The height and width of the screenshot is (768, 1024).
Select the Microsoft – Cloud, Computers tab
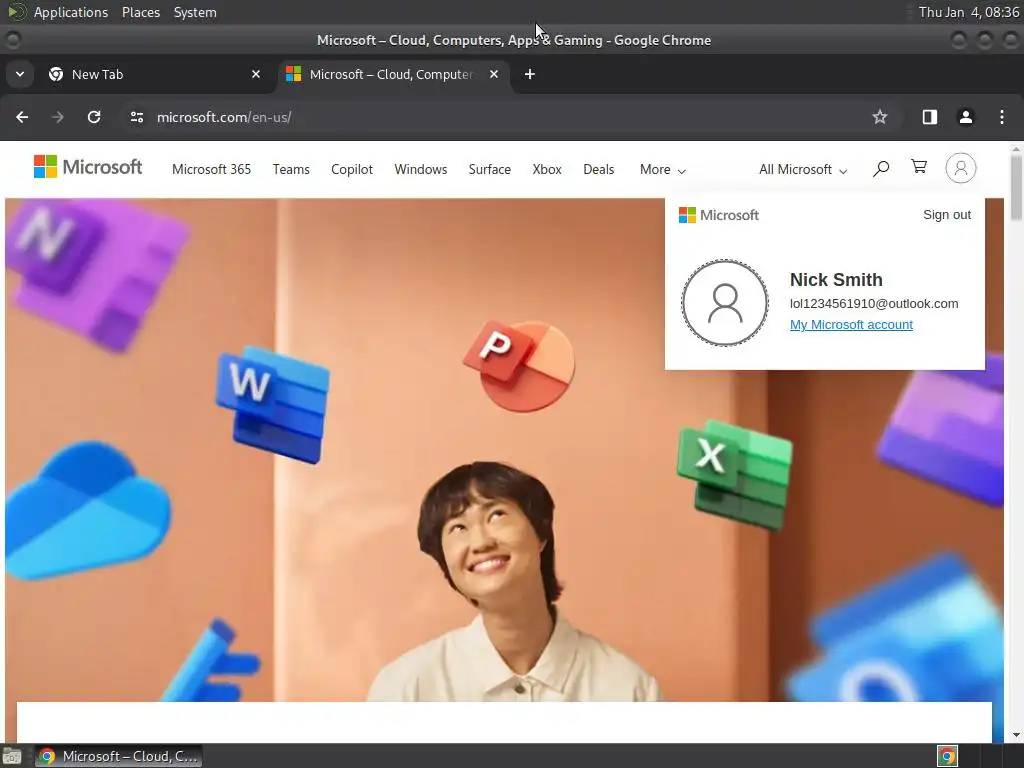393,74
